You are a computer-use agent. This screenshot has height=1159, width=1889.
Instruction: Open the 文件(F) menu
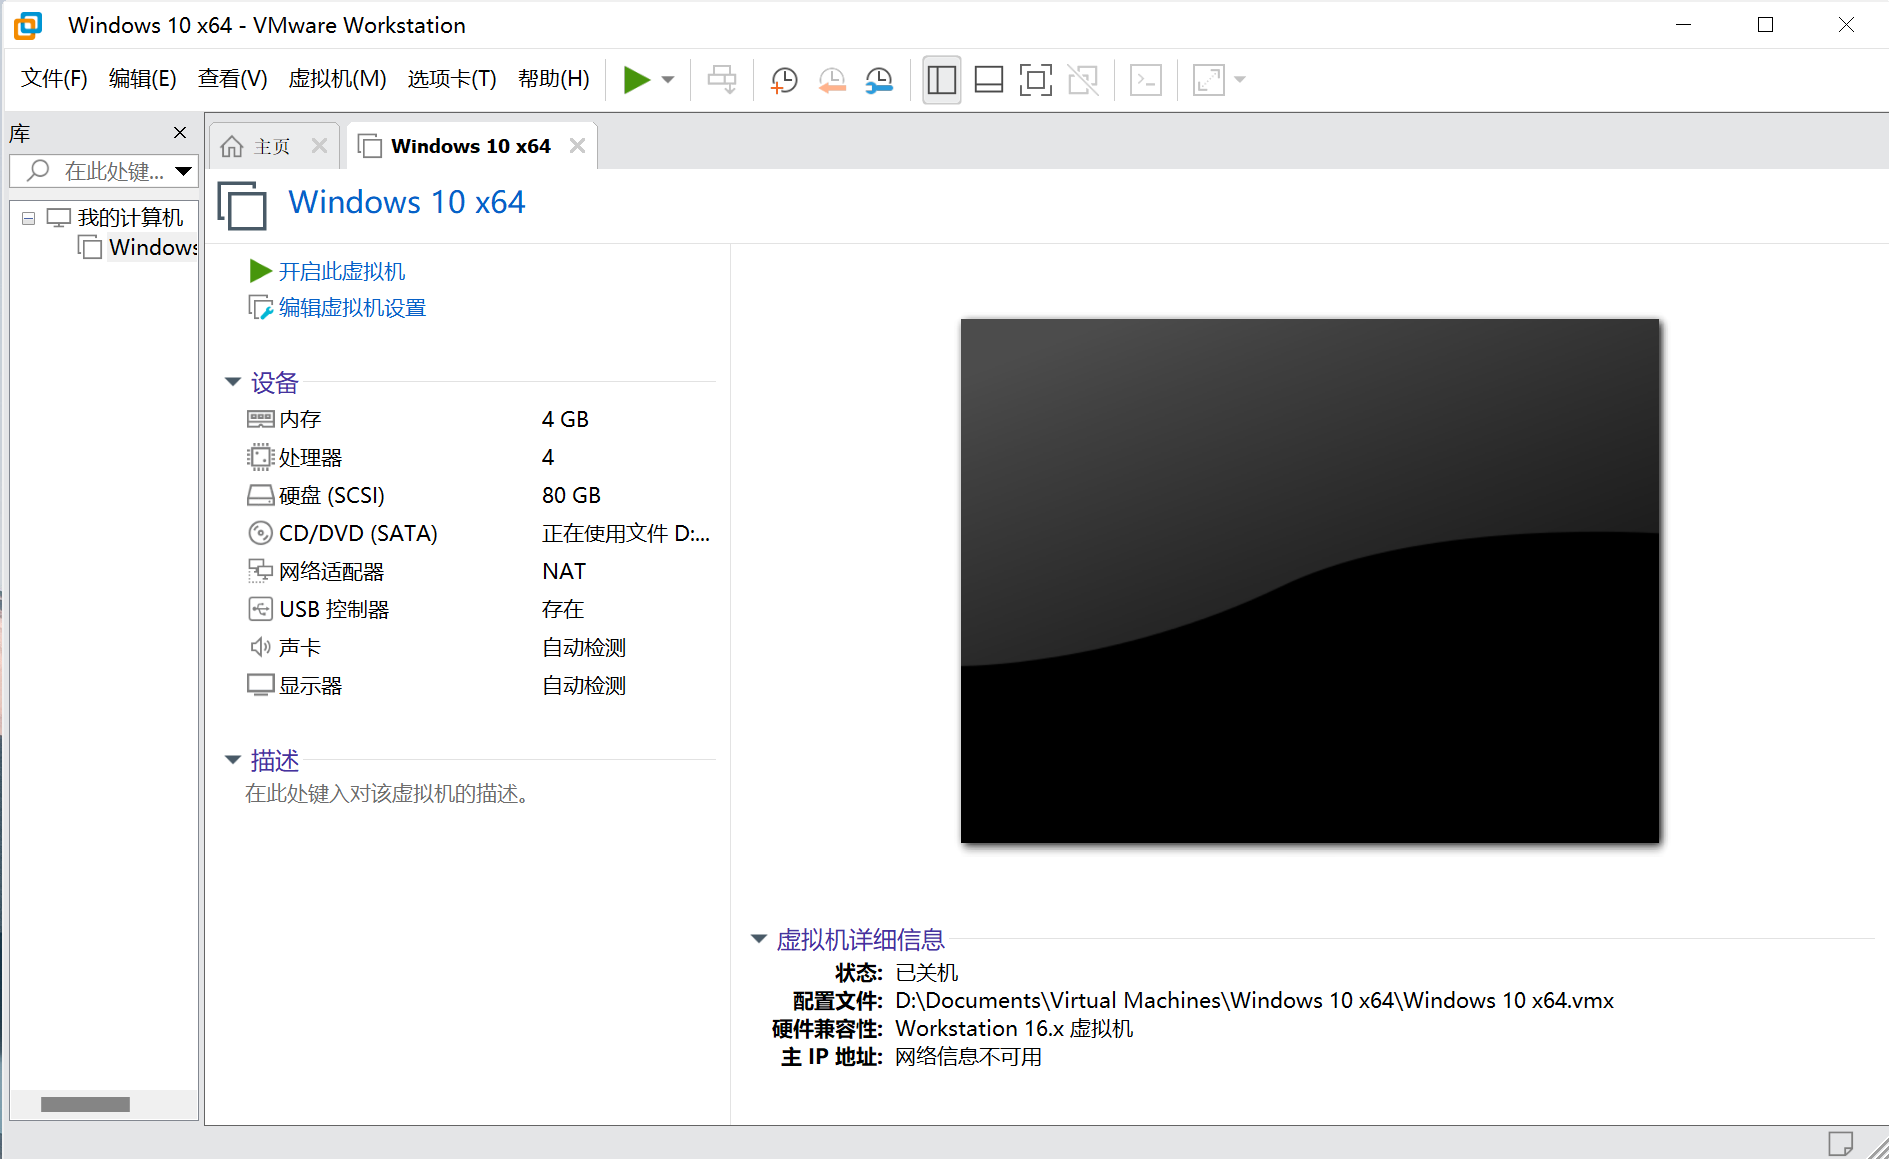pos(55,79)
